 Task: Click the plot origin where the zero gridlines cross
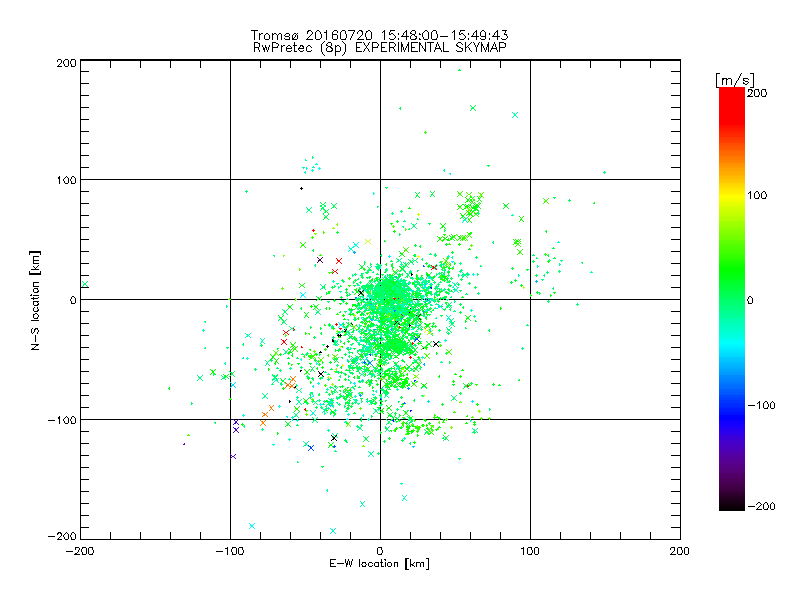(380, 299)
